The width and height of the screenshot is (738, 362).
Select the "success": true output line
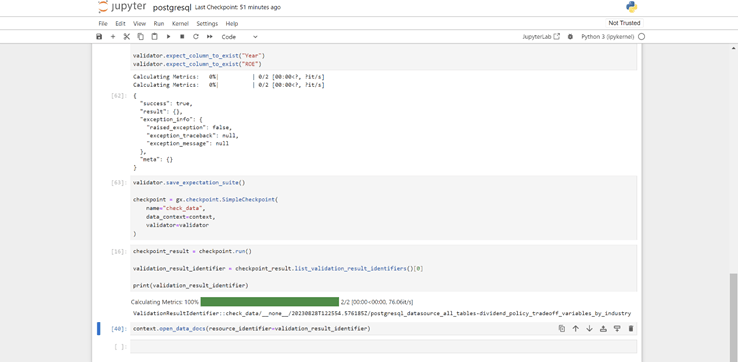tap(166, 103)
